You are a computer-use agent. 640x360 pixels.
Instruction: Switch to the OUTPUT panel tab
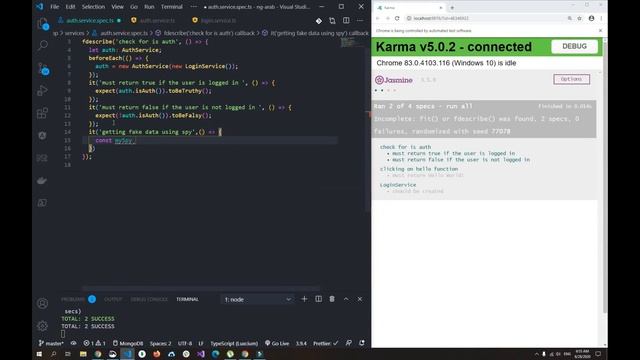click(x=113, y=299)
